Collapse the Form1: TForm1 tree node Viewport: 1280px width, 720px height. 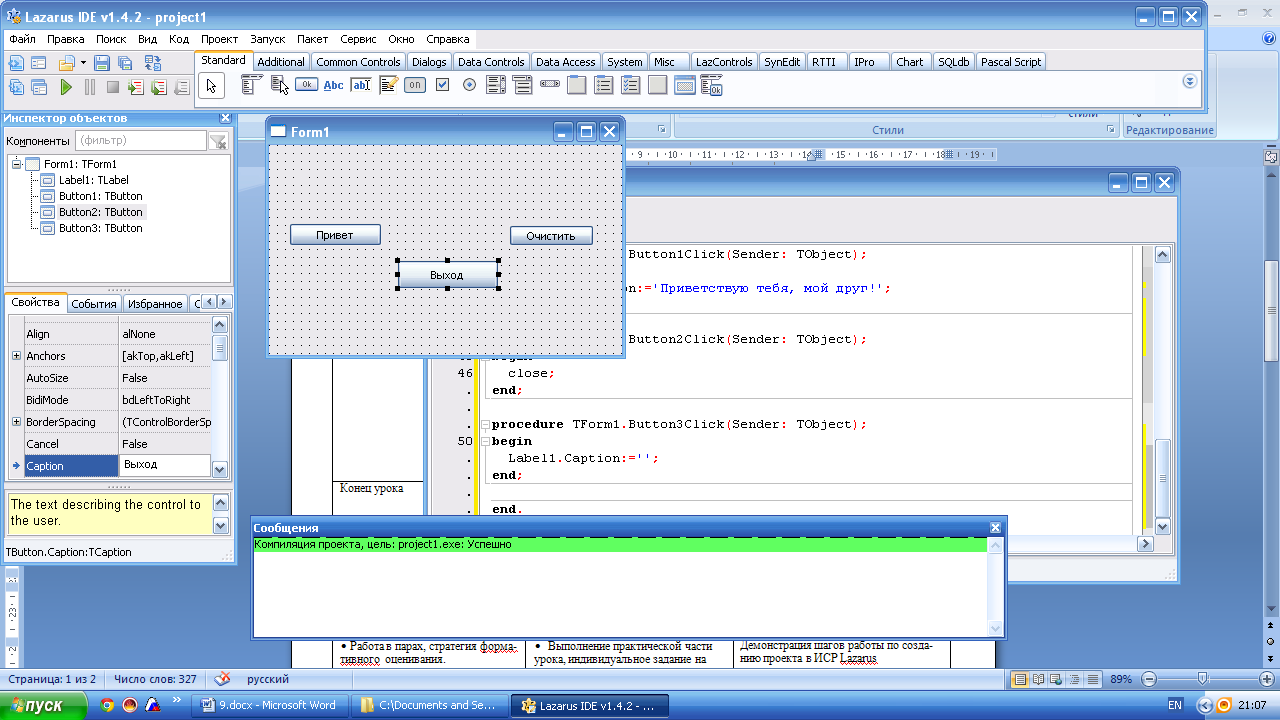[16, 164]
